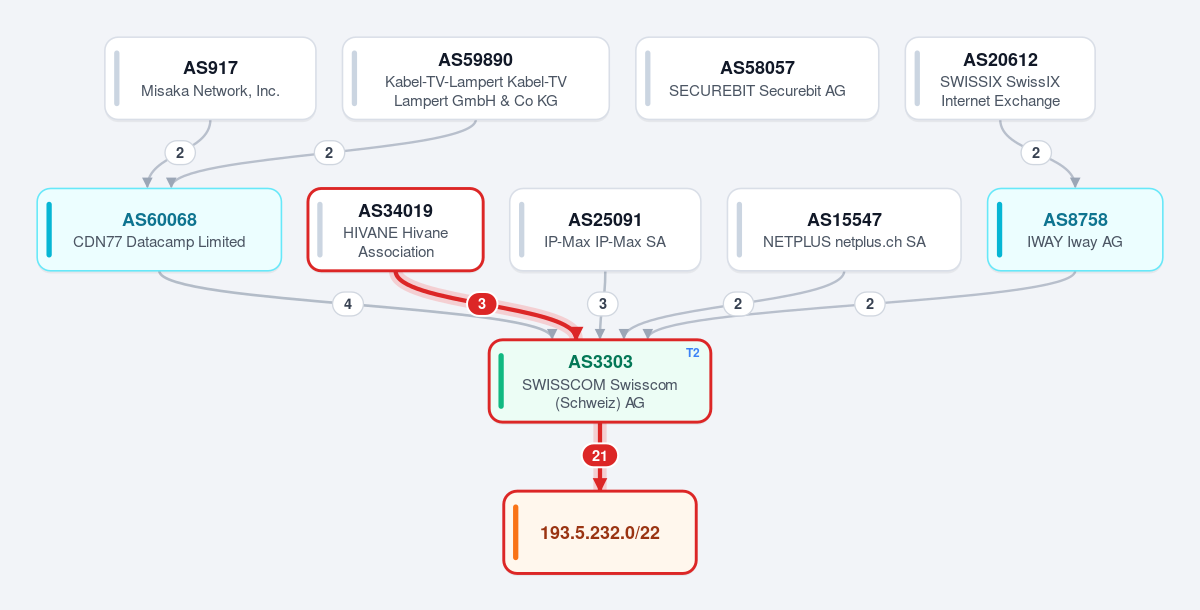Viewport: 1200px width, 610px height.
Task: Select the AS917 Misaka Network node
Action: pyautogui.click(x=210, y=79)
